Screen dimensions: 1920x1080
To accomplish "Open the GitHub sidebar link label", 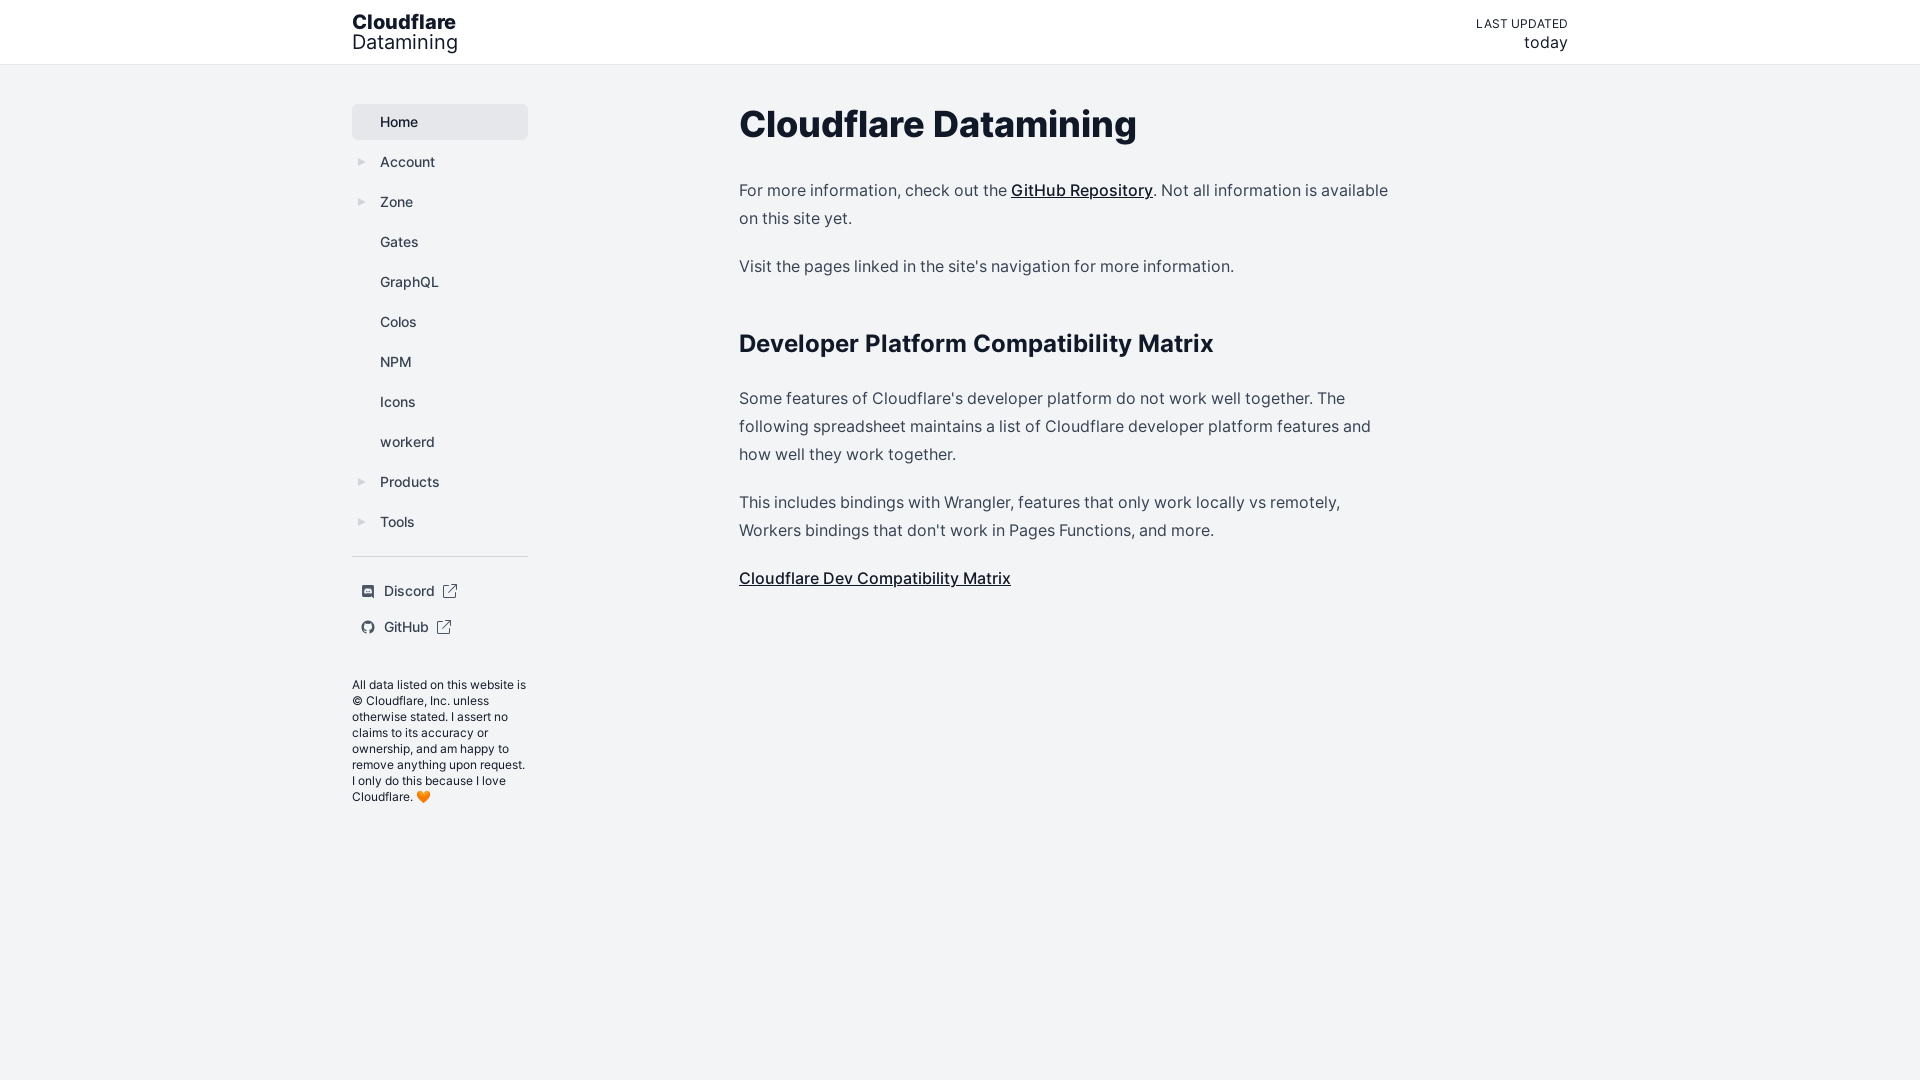I will [x=406, y=627].
